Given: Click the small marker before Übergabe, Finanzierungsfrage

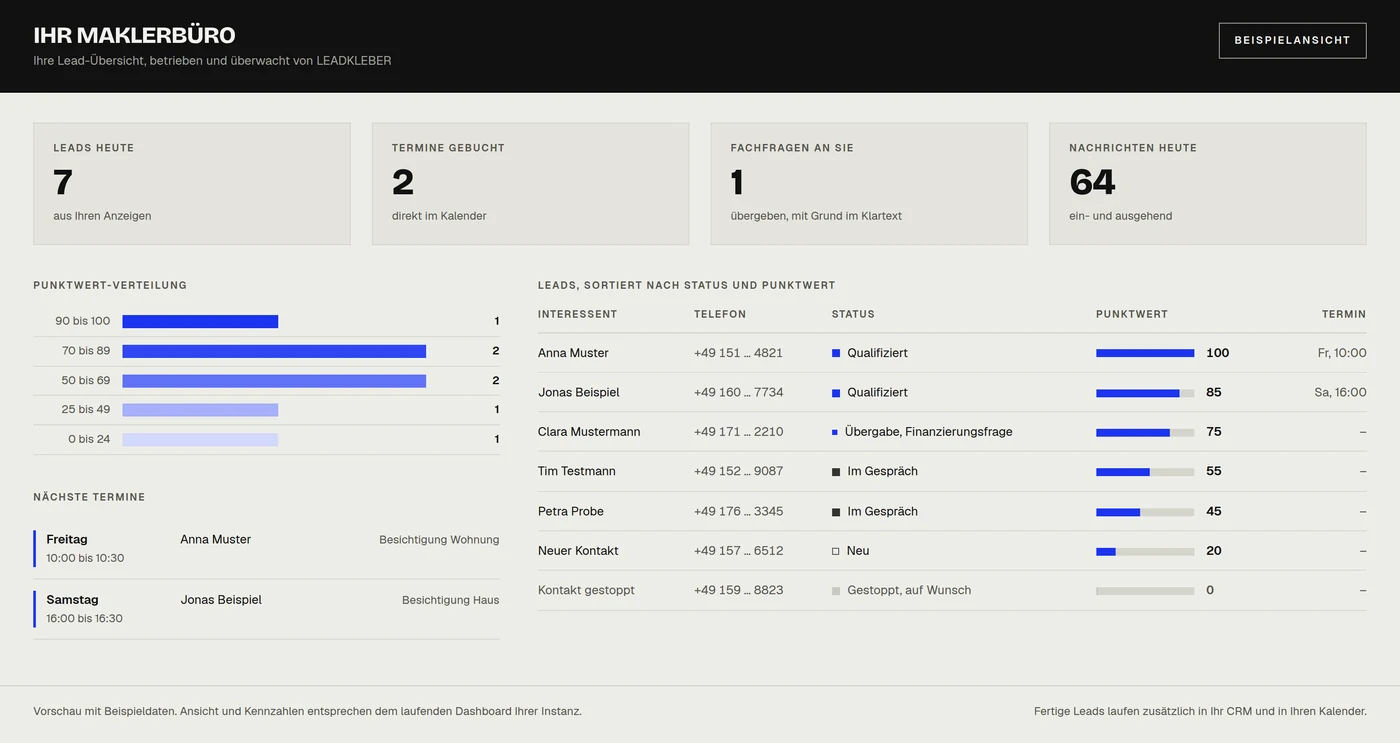Looking at the screenshot, I should [x=835, y=432].
